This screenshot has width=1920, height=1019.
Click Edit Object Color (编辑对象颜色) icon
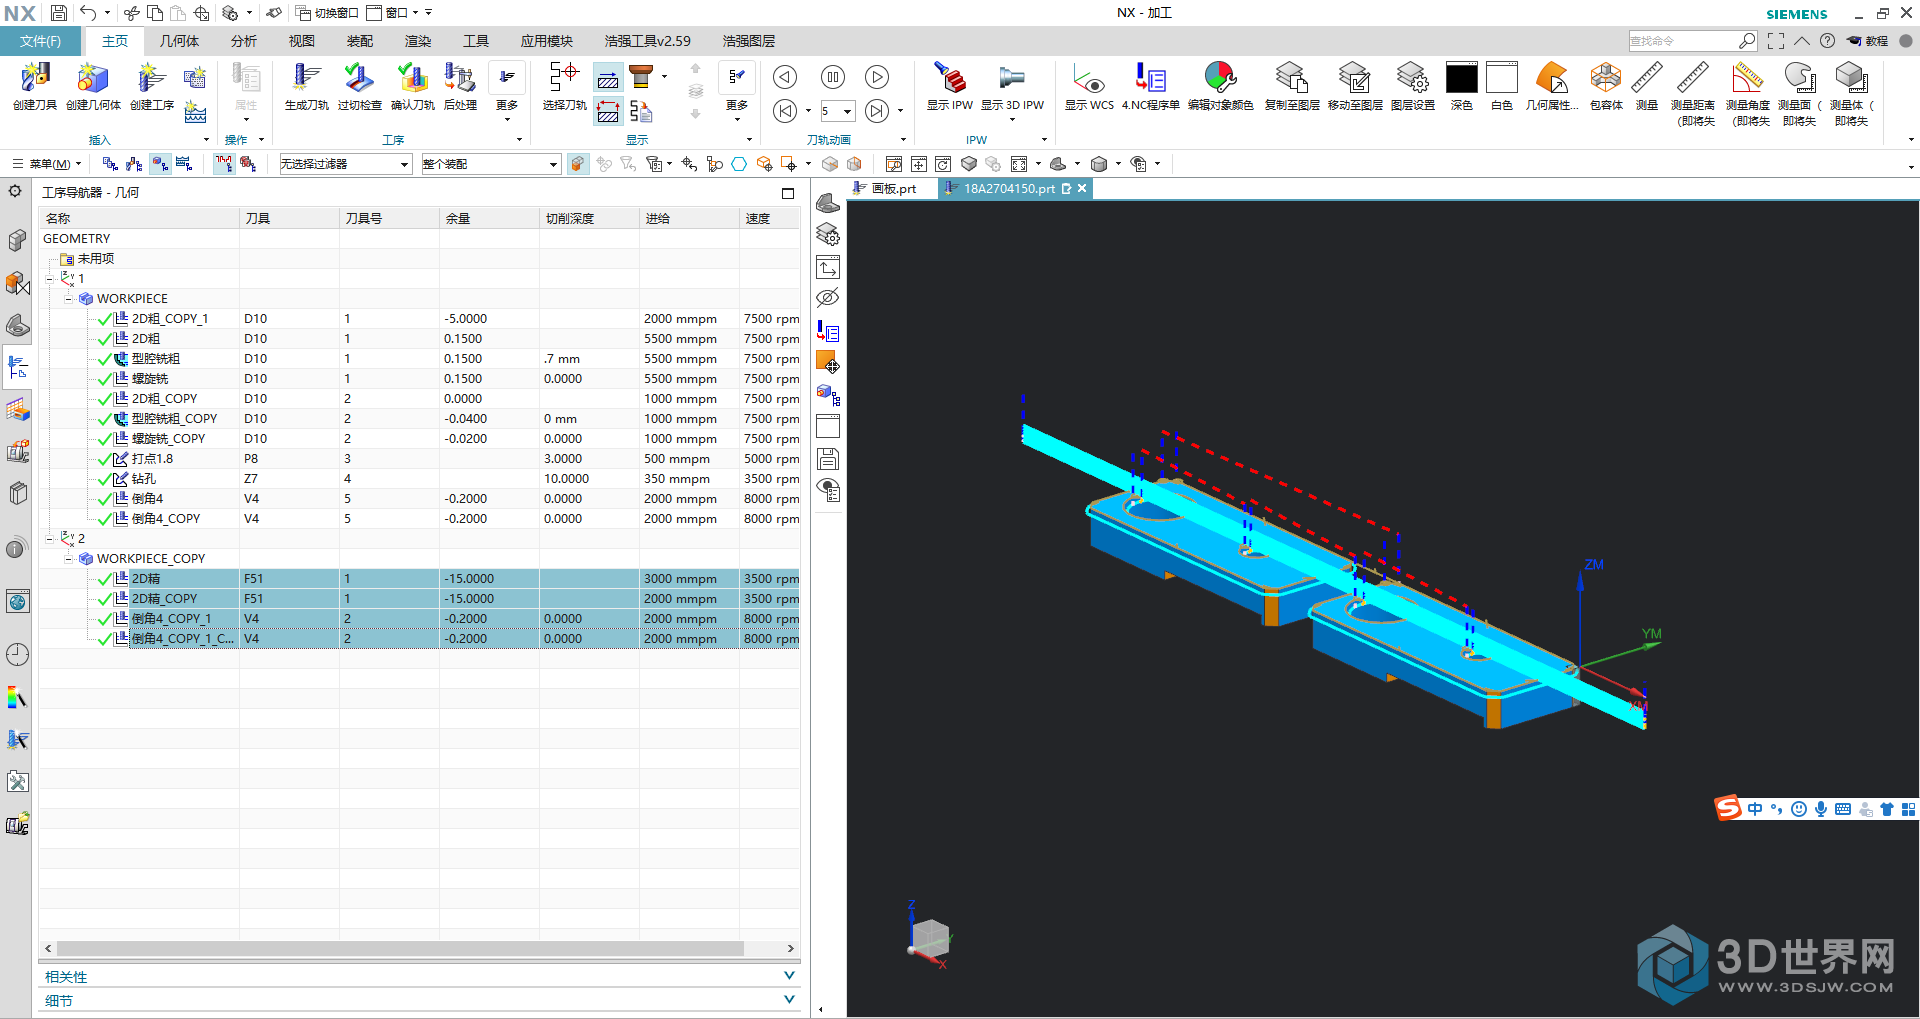(x=1220, y=78)
